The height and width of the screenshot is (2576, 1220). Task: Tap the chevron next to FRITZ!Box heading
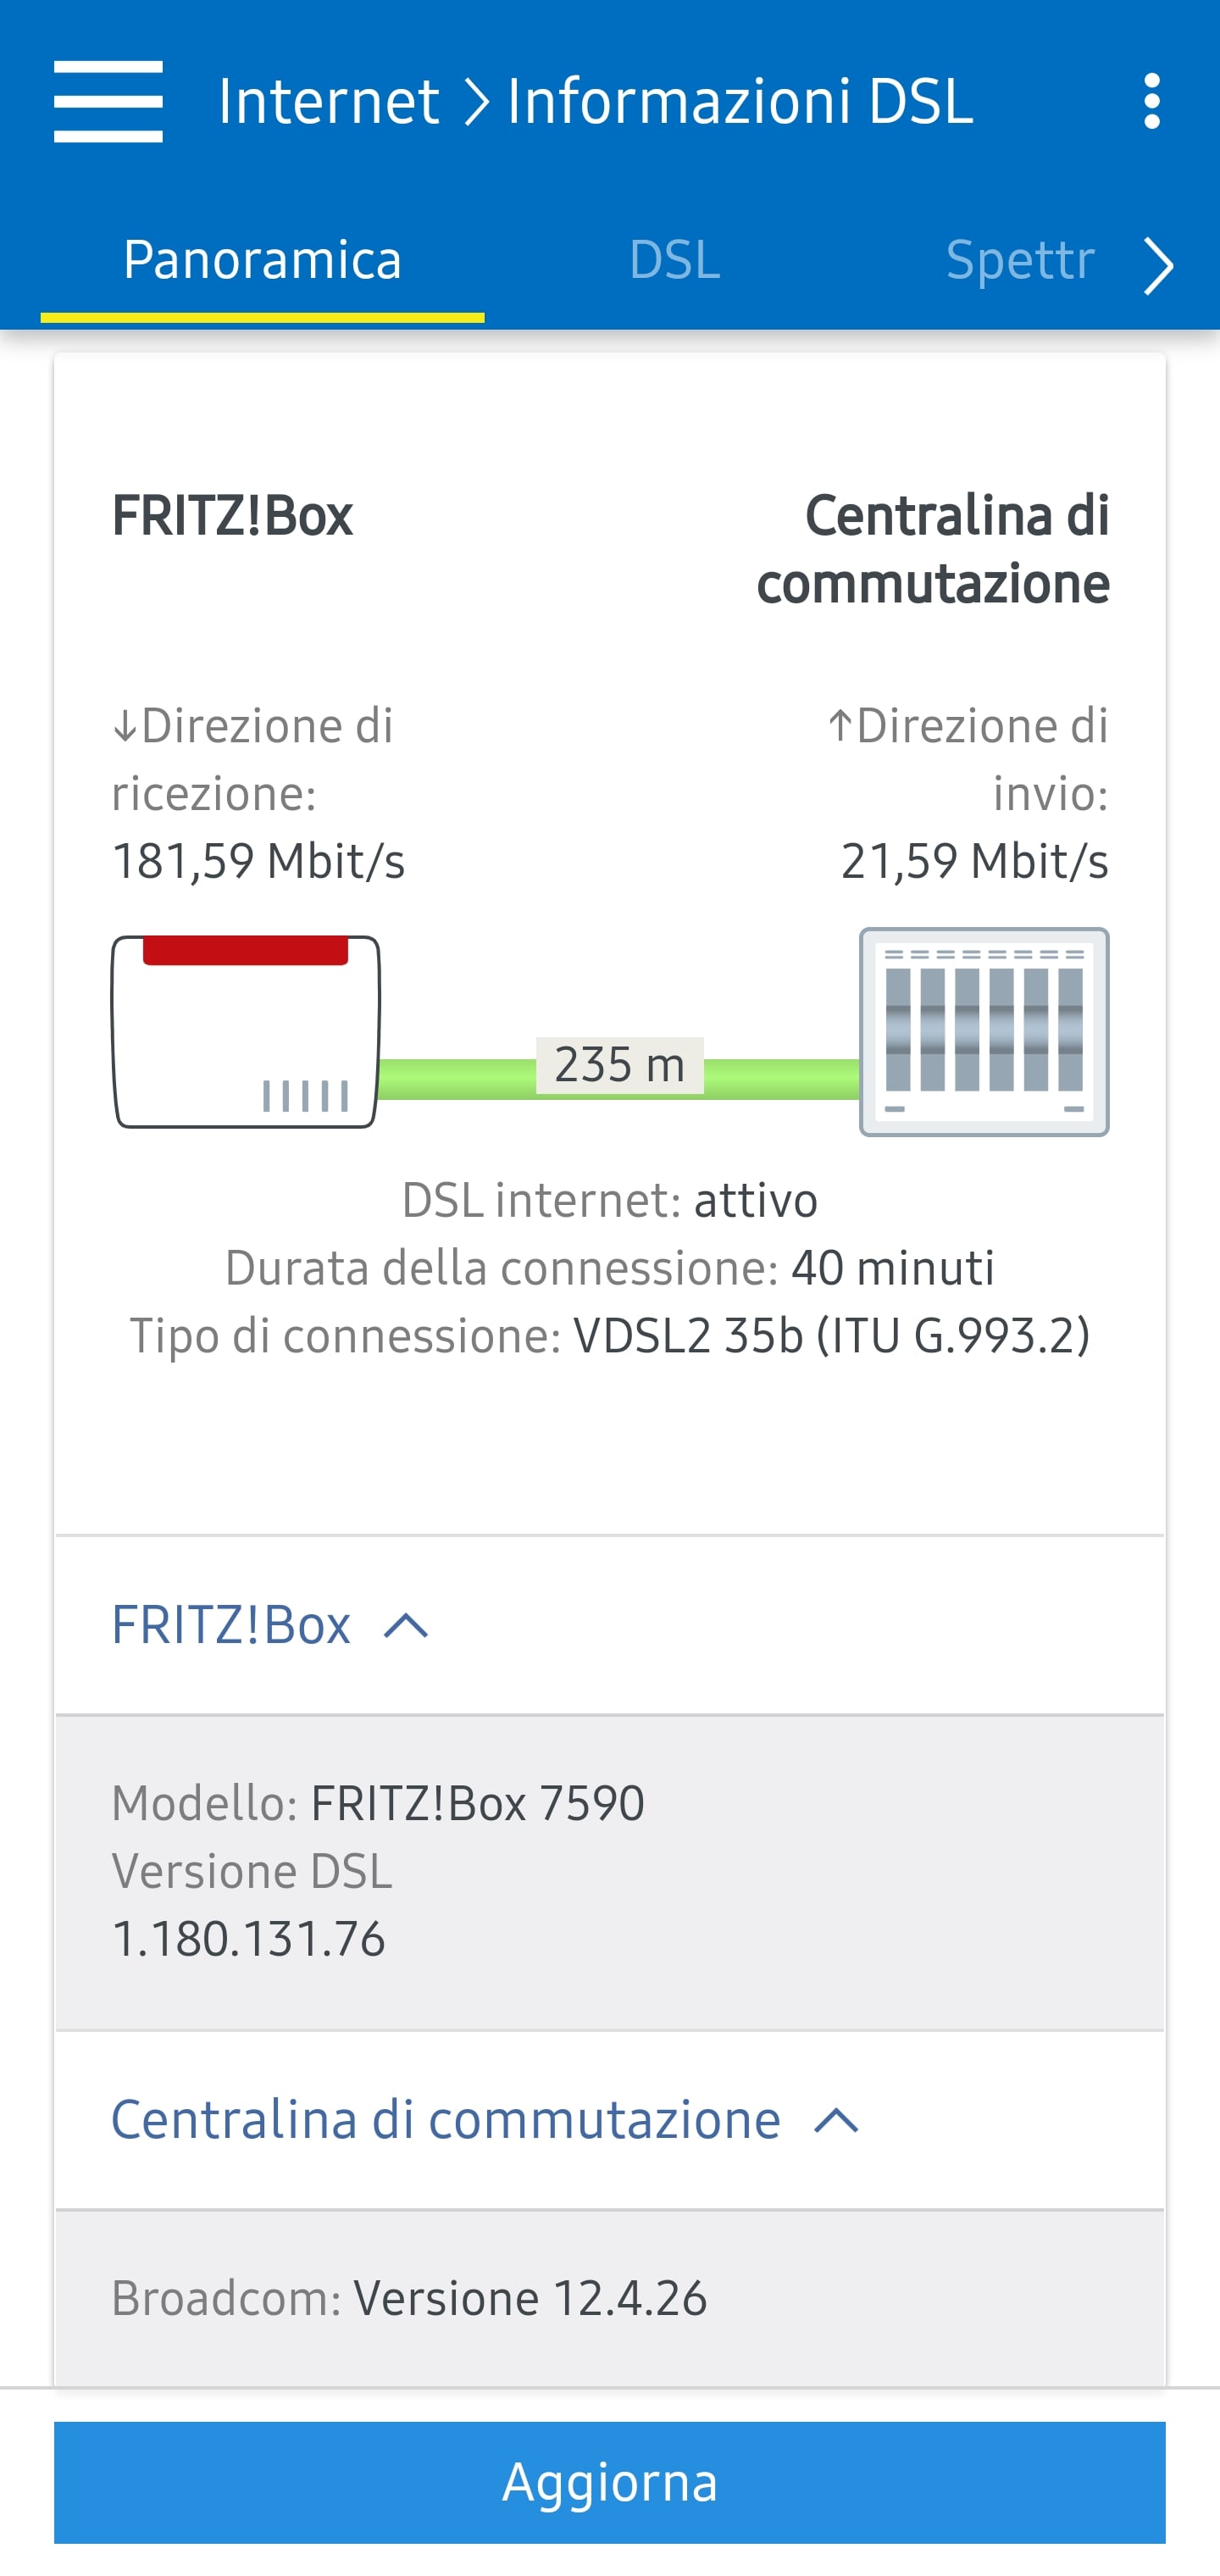pyautogui.click(x=406, y=1626)
